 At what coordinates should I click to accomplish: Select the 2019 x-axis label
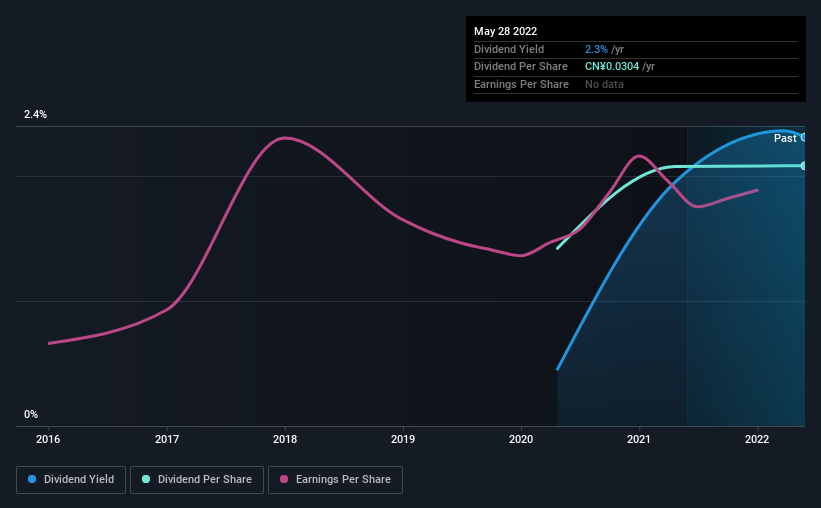(x=403, y=439)
